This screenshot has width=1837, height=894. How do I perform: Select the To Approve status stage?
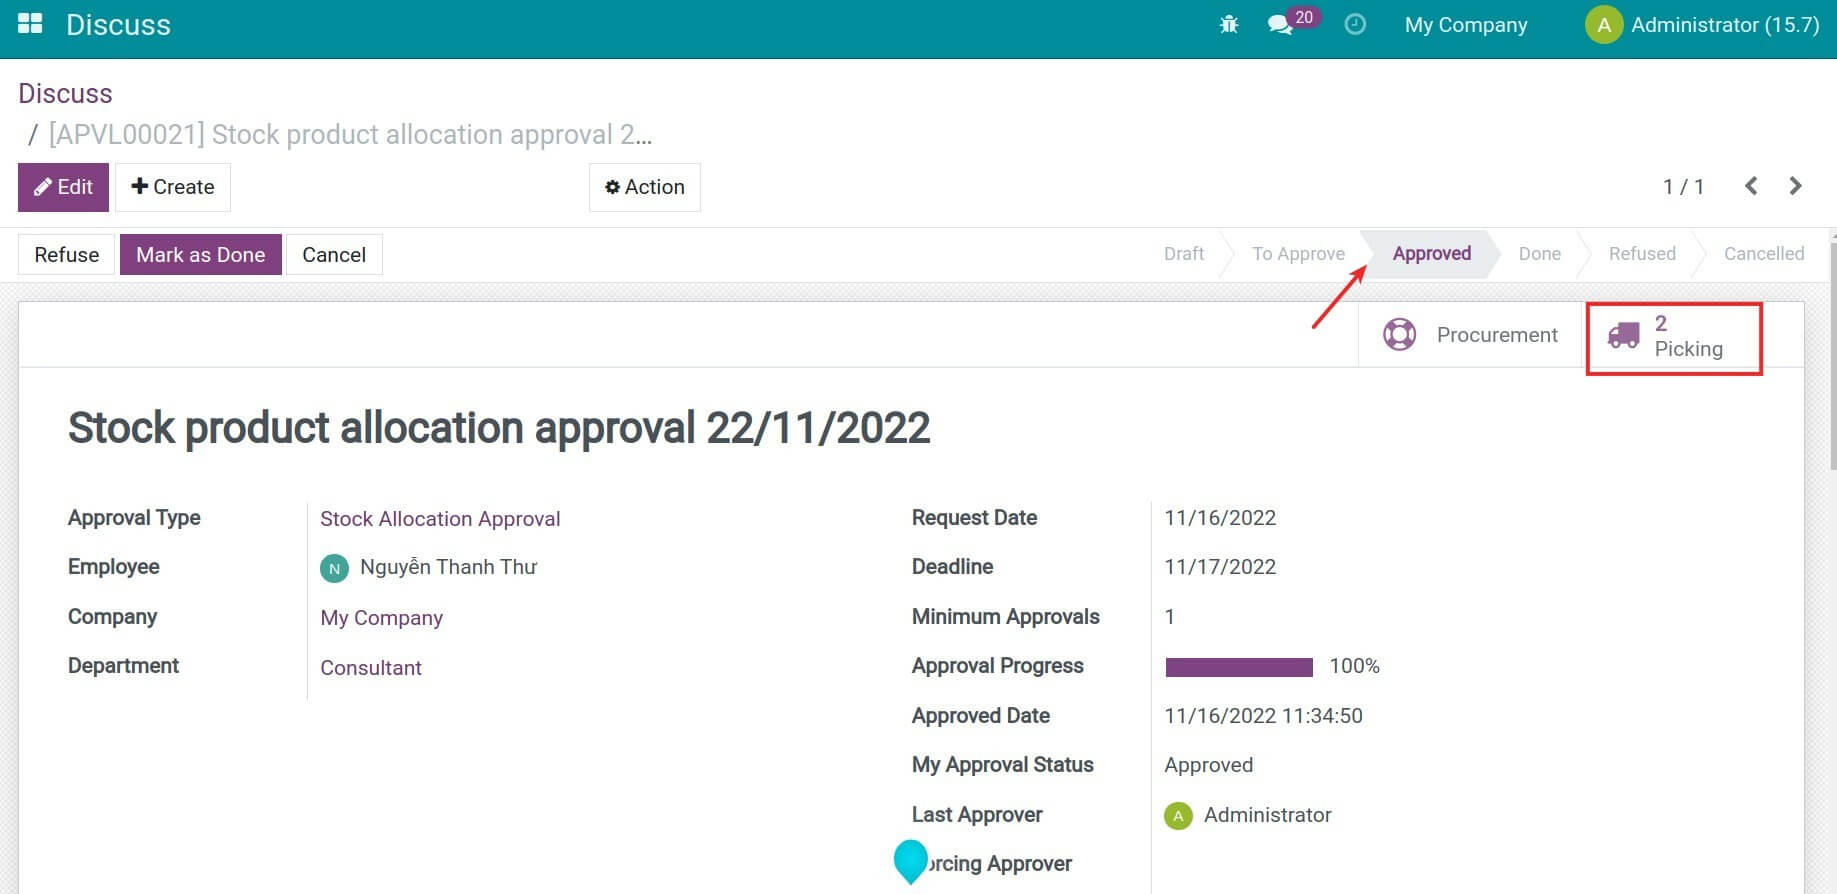[1297, 254]
